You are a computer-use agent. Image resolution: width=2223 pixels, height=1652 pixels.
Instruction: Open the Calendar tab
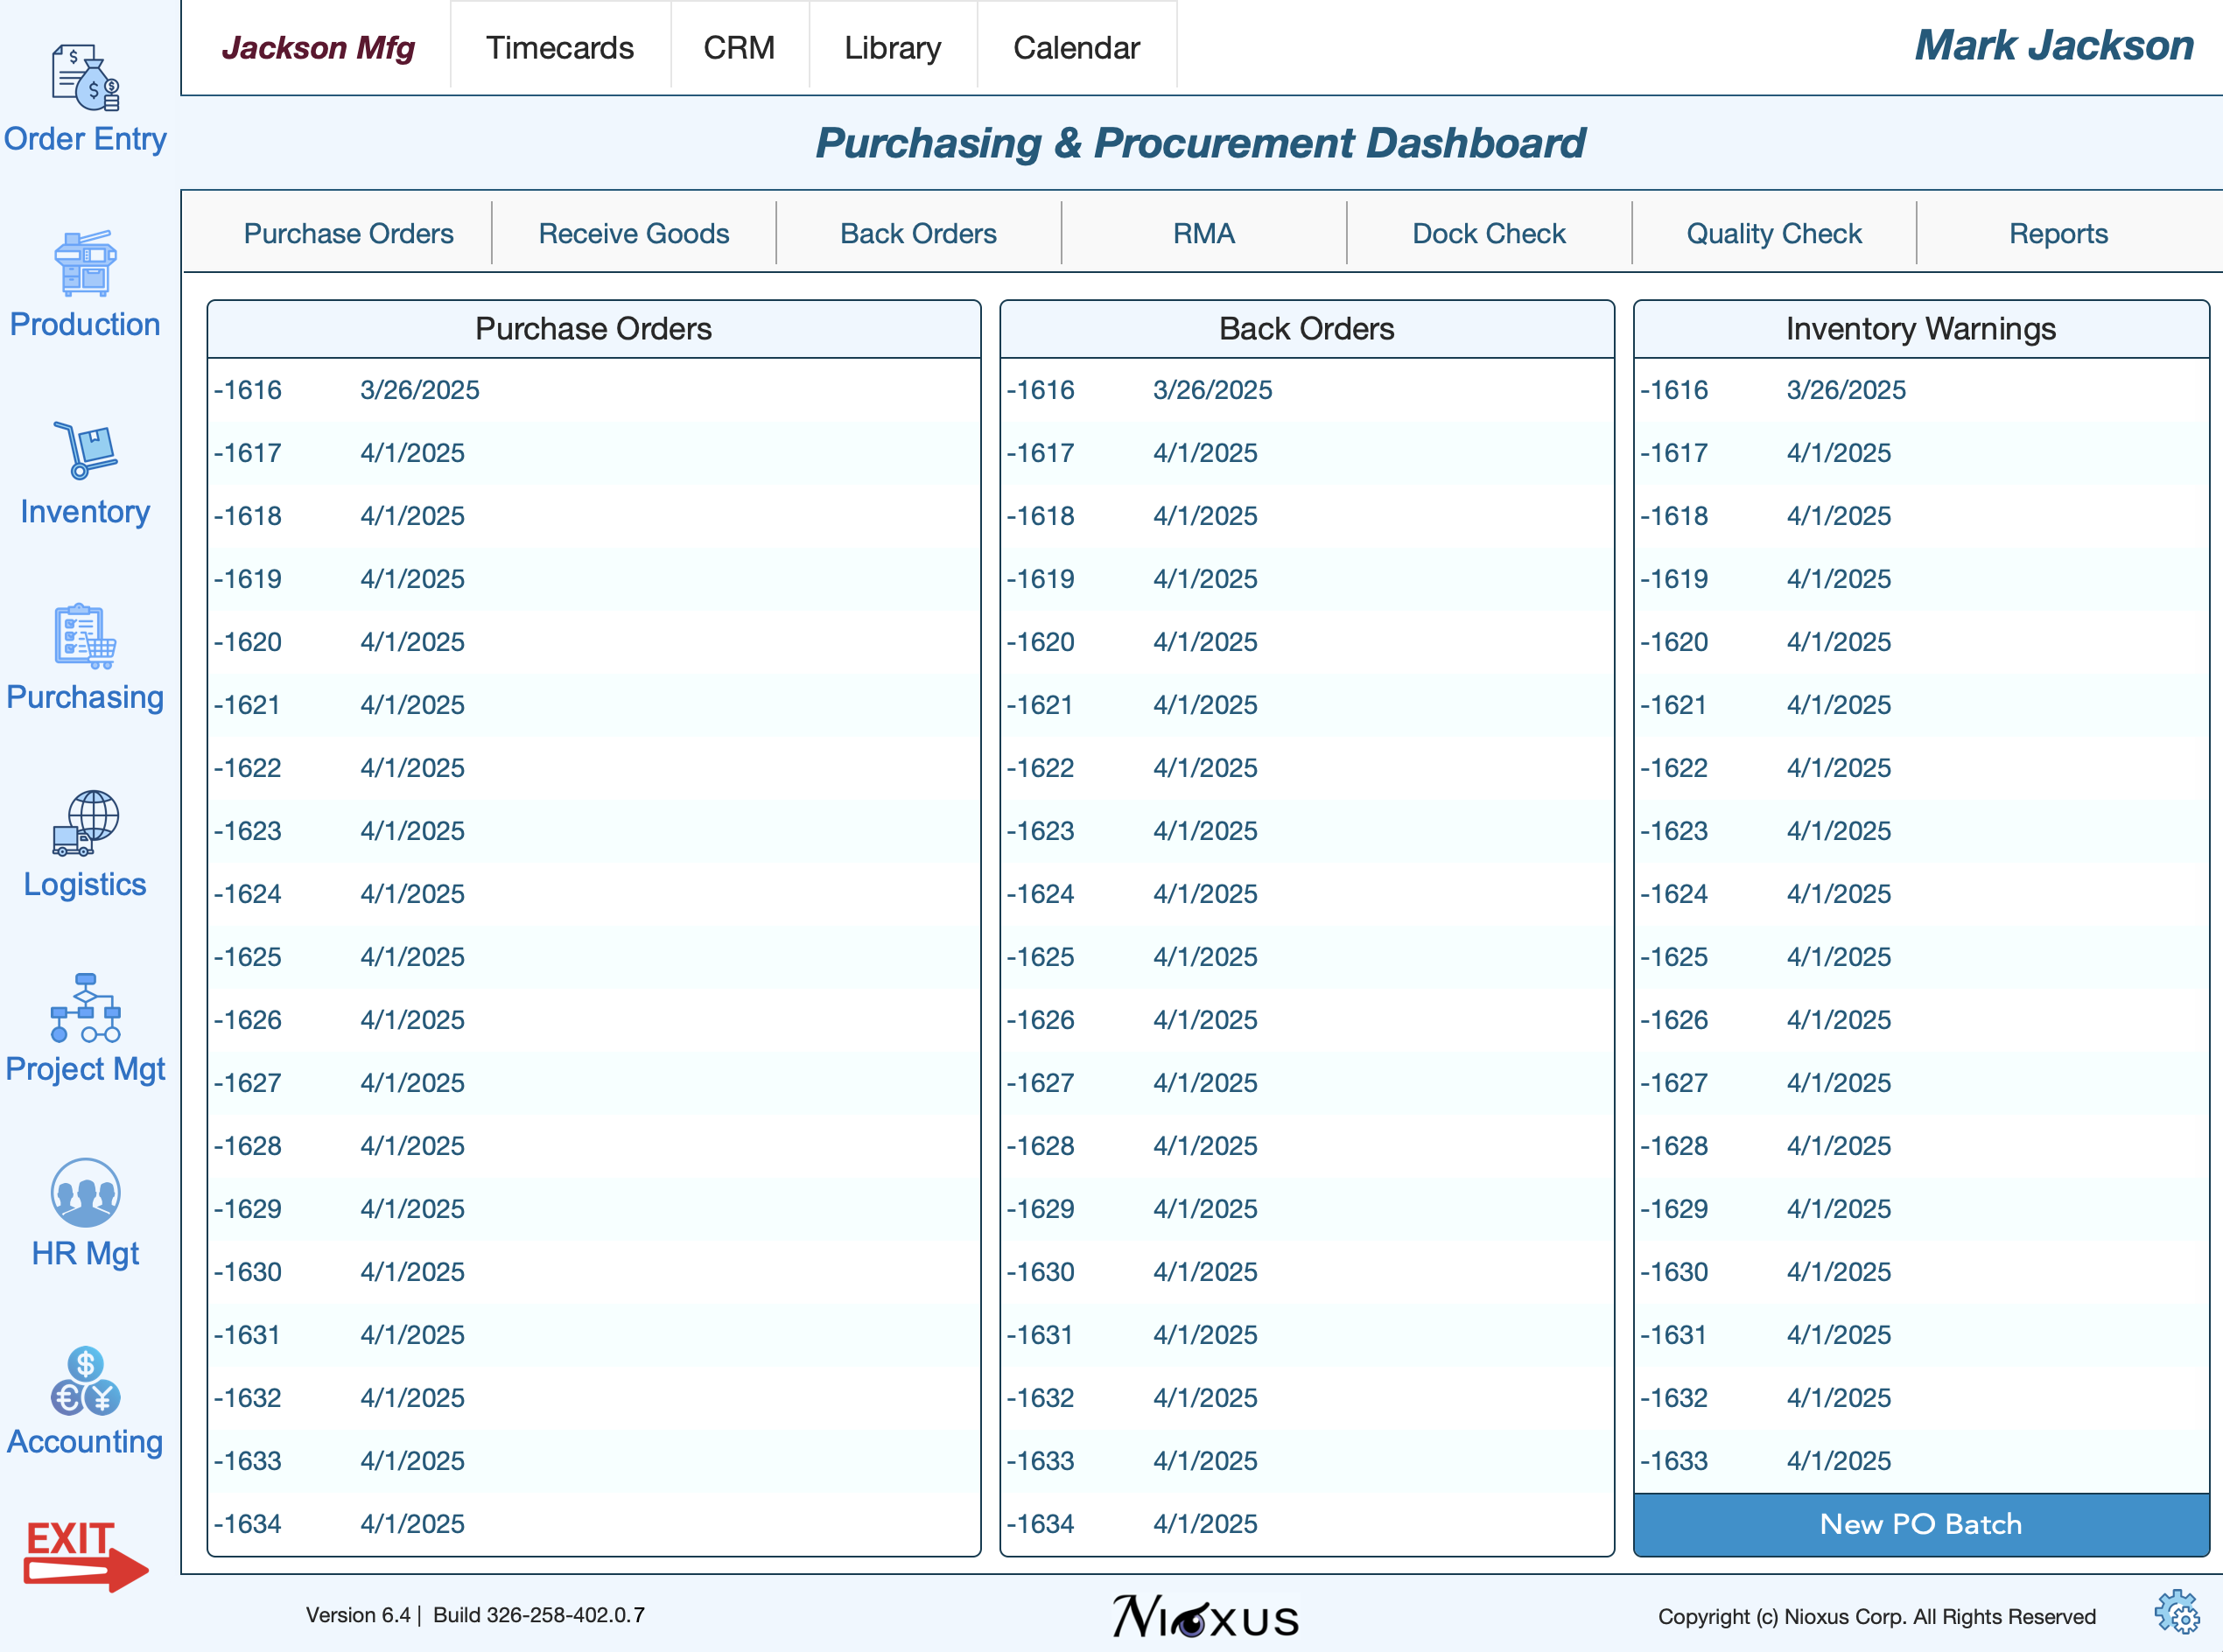(1076, 47)
